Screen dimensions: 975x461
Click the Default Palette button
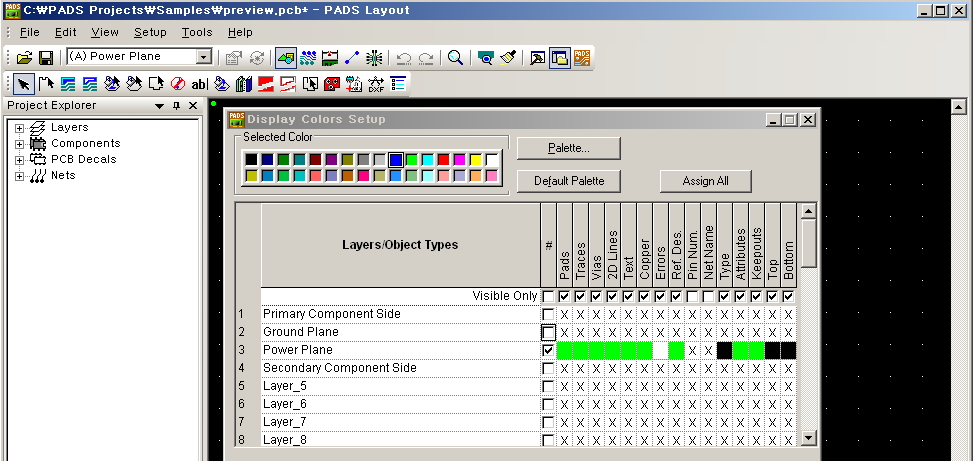tap(569, 181)
